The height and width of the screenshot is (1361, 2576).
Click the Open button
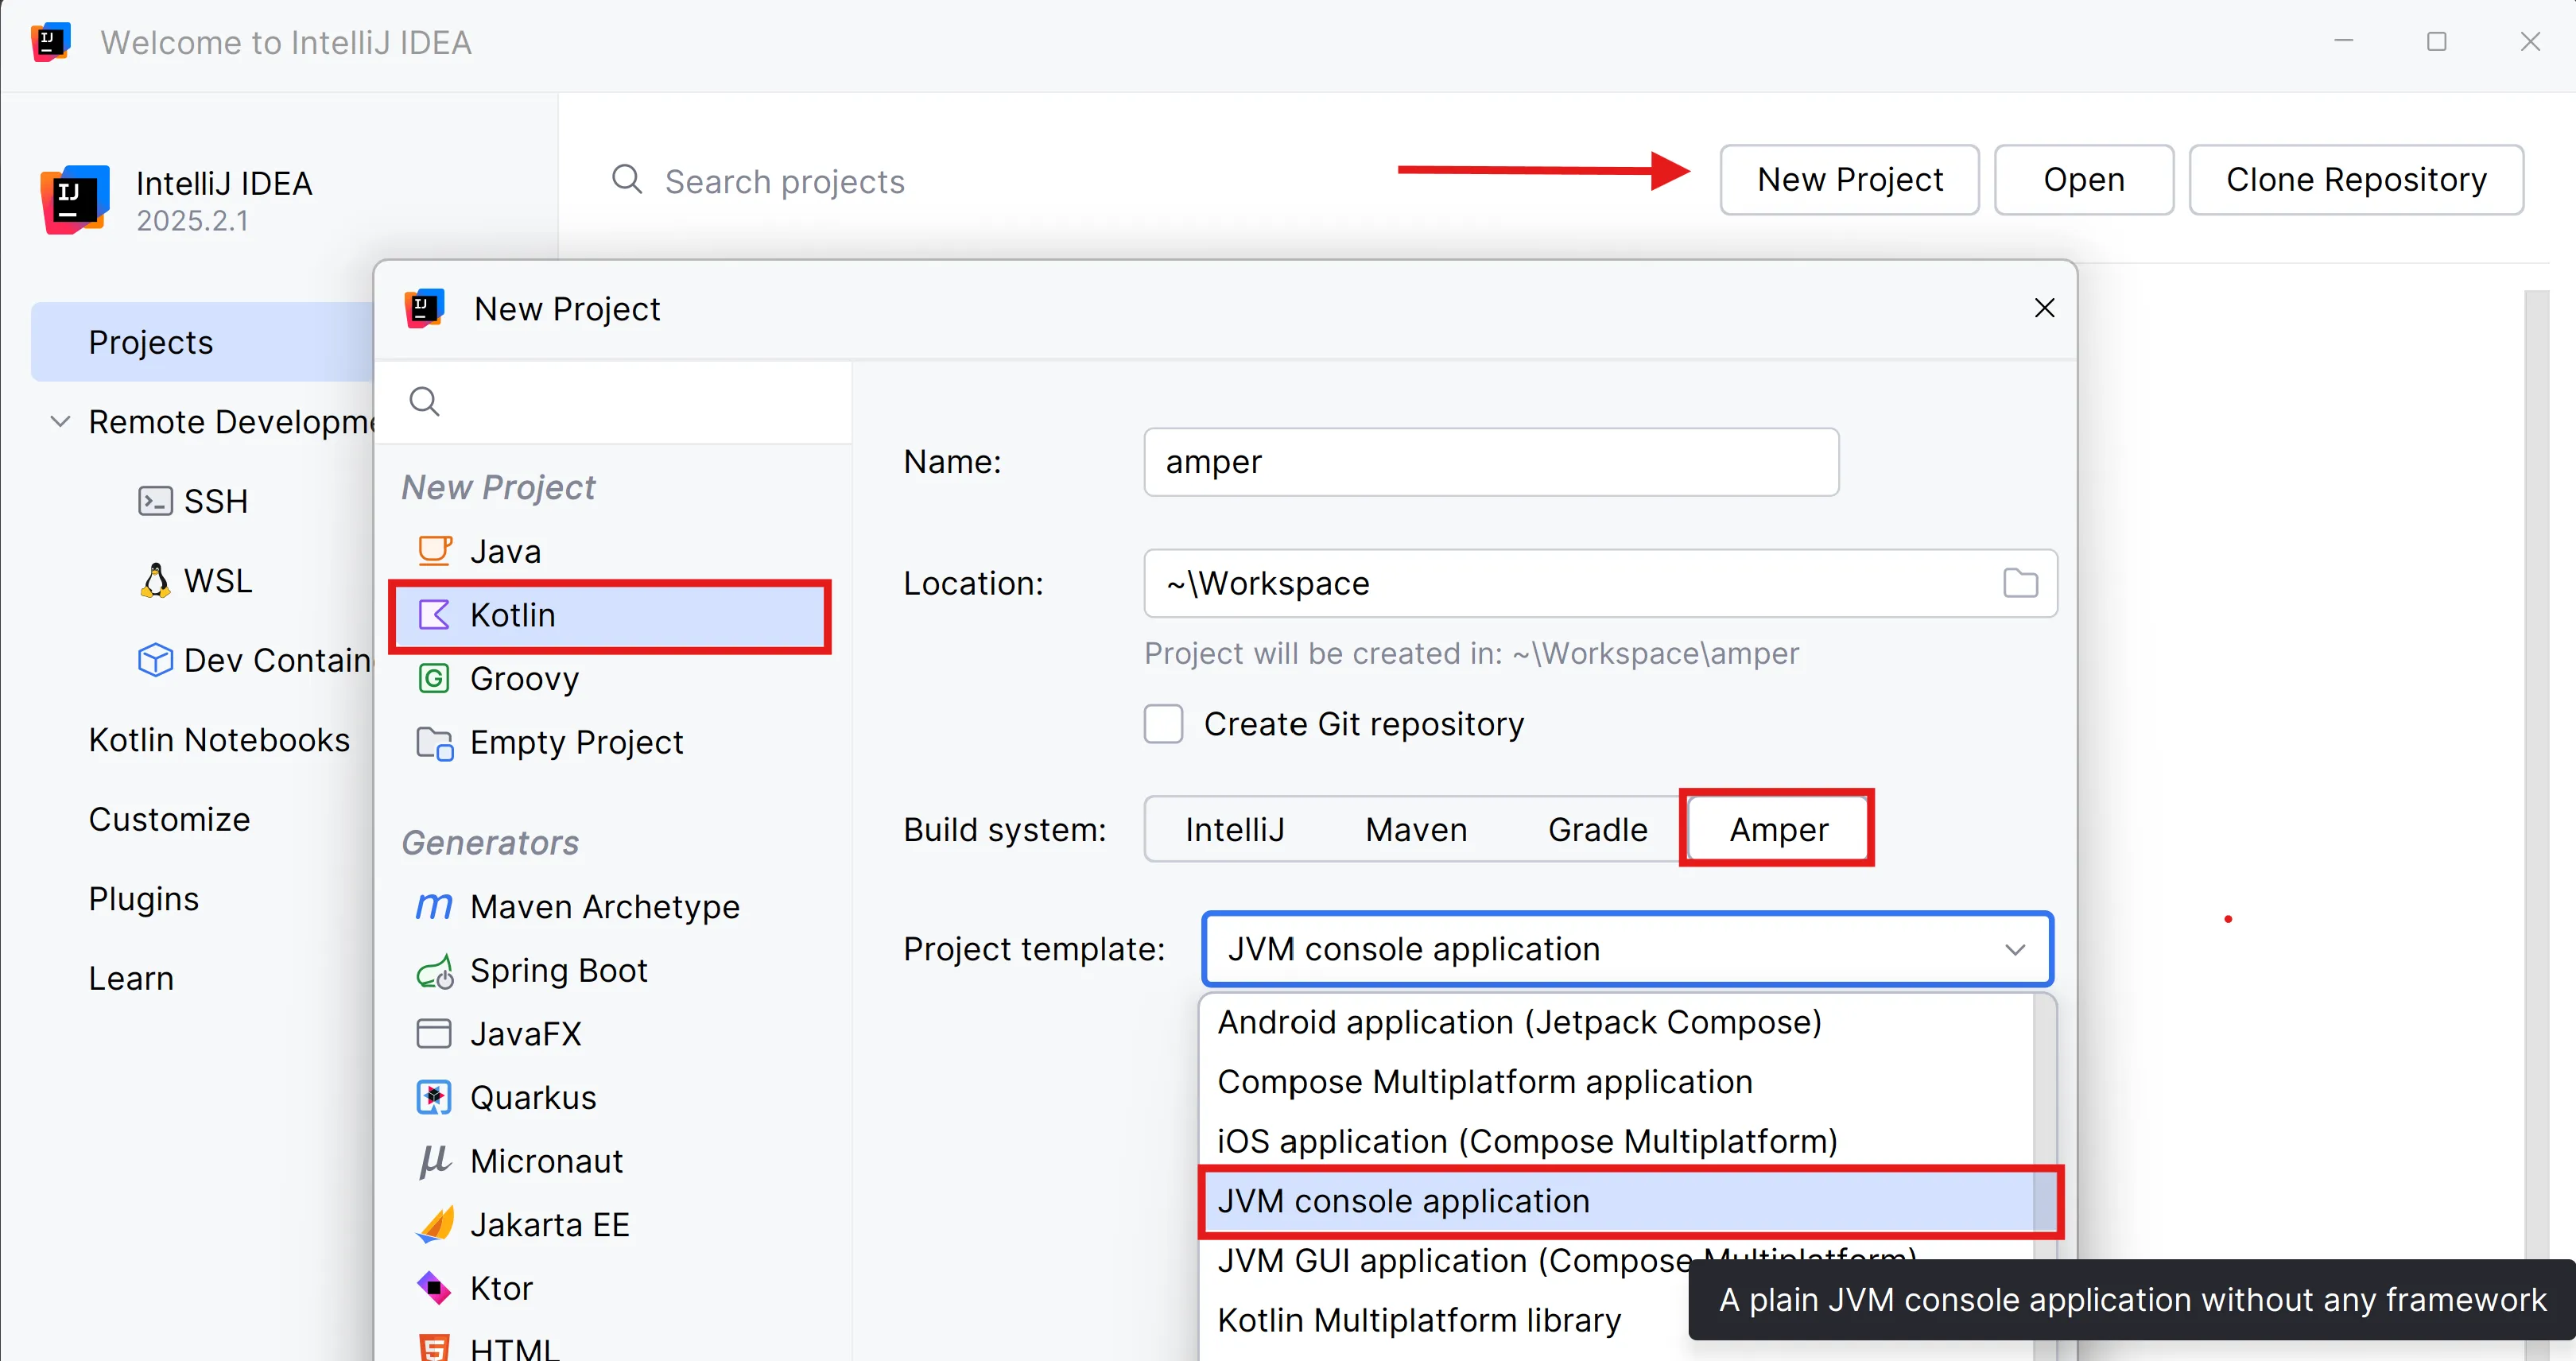[2083, 179]
